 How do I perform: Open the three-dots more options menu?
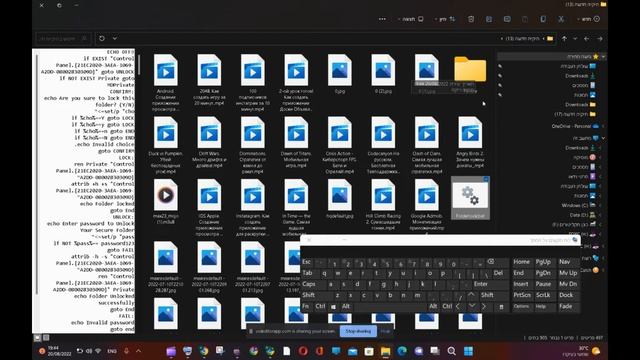(382, 19)
